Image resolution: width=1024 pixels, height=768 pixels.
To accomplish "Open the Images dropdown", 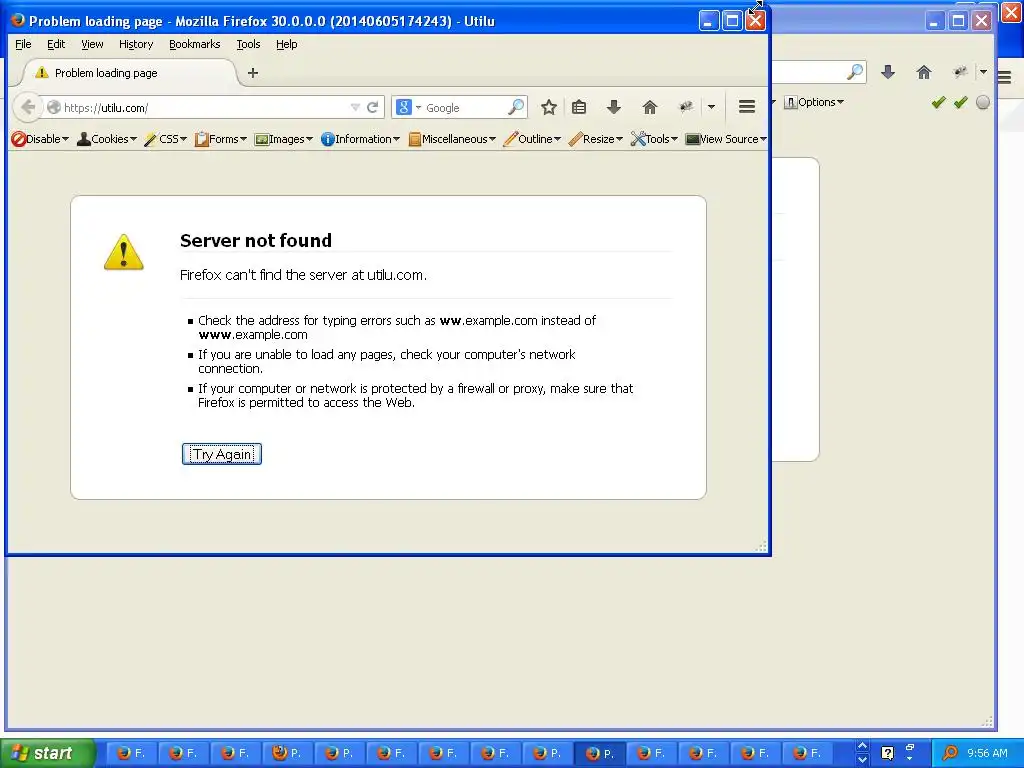I will (x=283, y=139).
